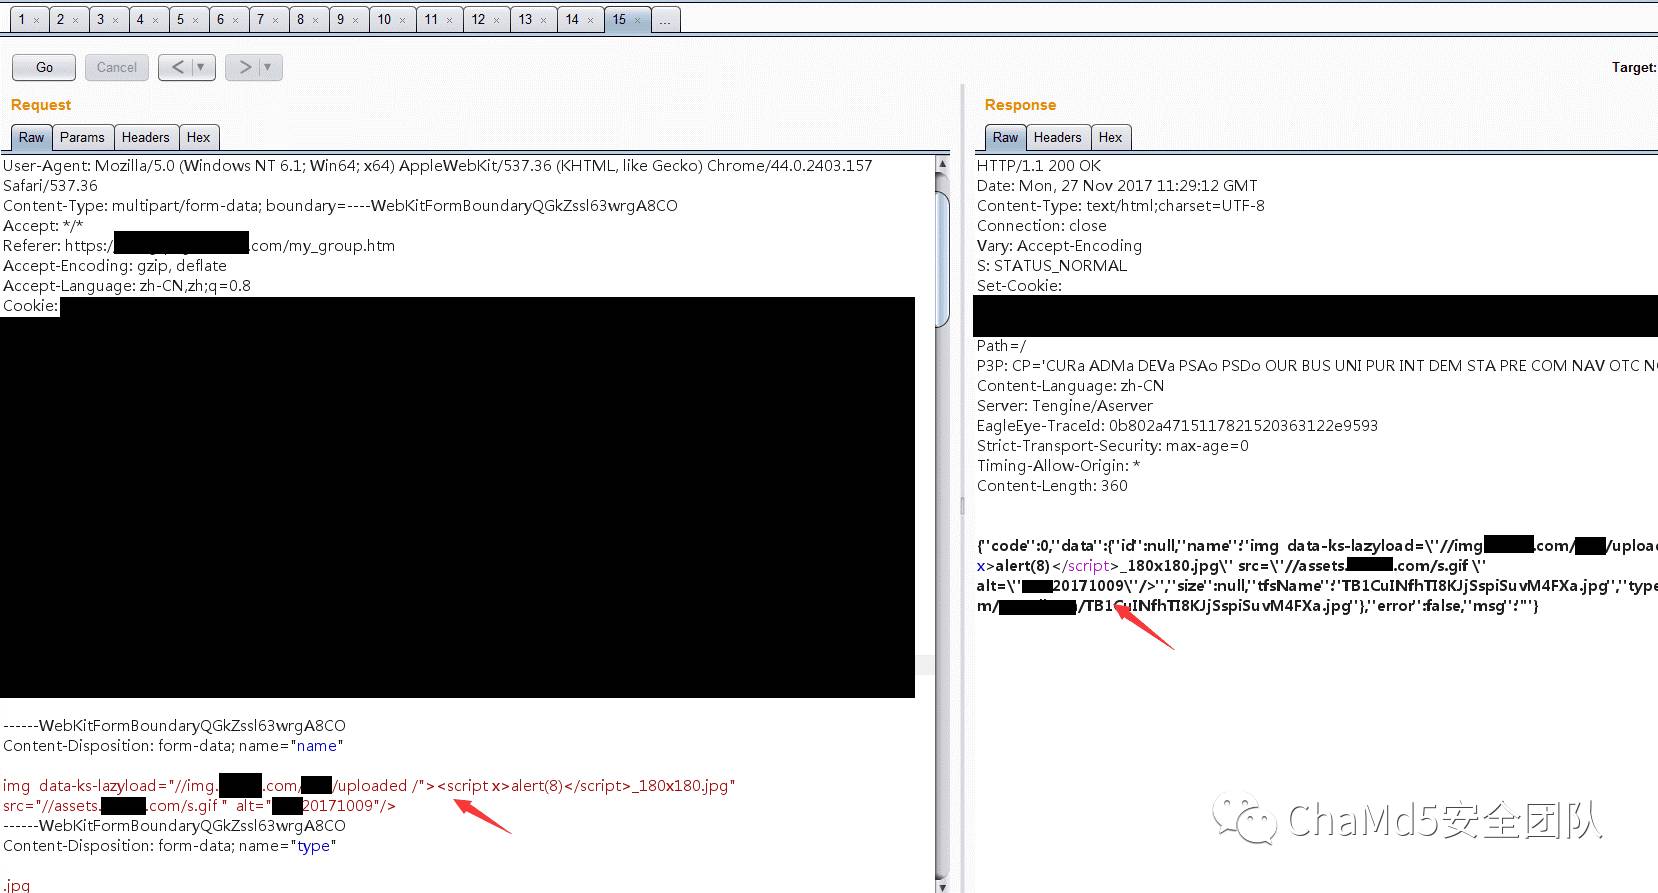Viewport: 1658px width, 893px height.
Task: Switch to Repeater tab 9
Action: point(349,19)
